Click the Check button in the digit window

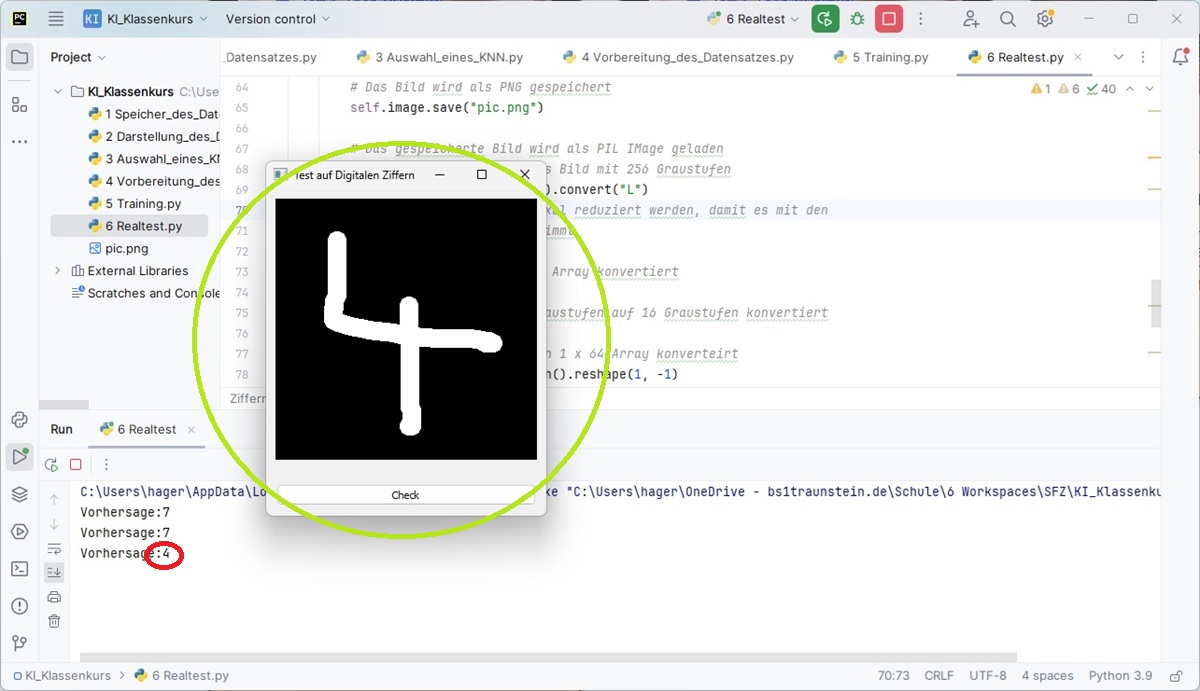[x=405, y=495]
